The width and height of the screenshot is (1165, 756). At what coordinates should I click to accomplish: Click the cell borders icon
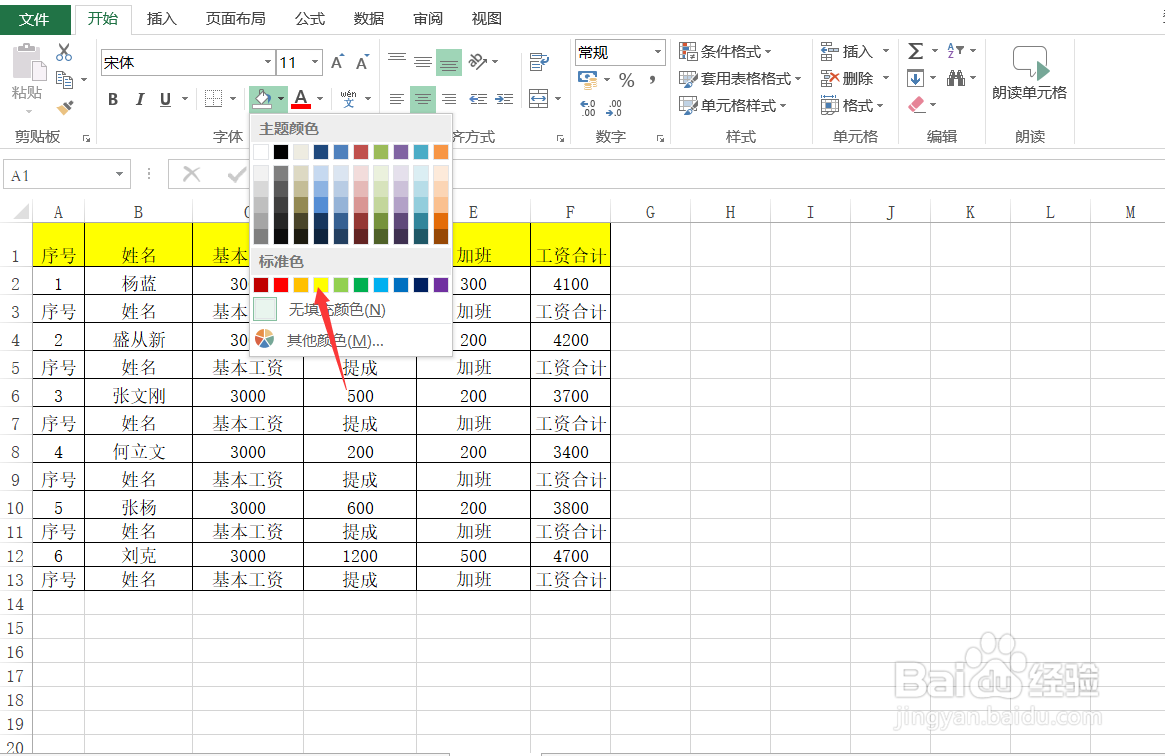213,98
